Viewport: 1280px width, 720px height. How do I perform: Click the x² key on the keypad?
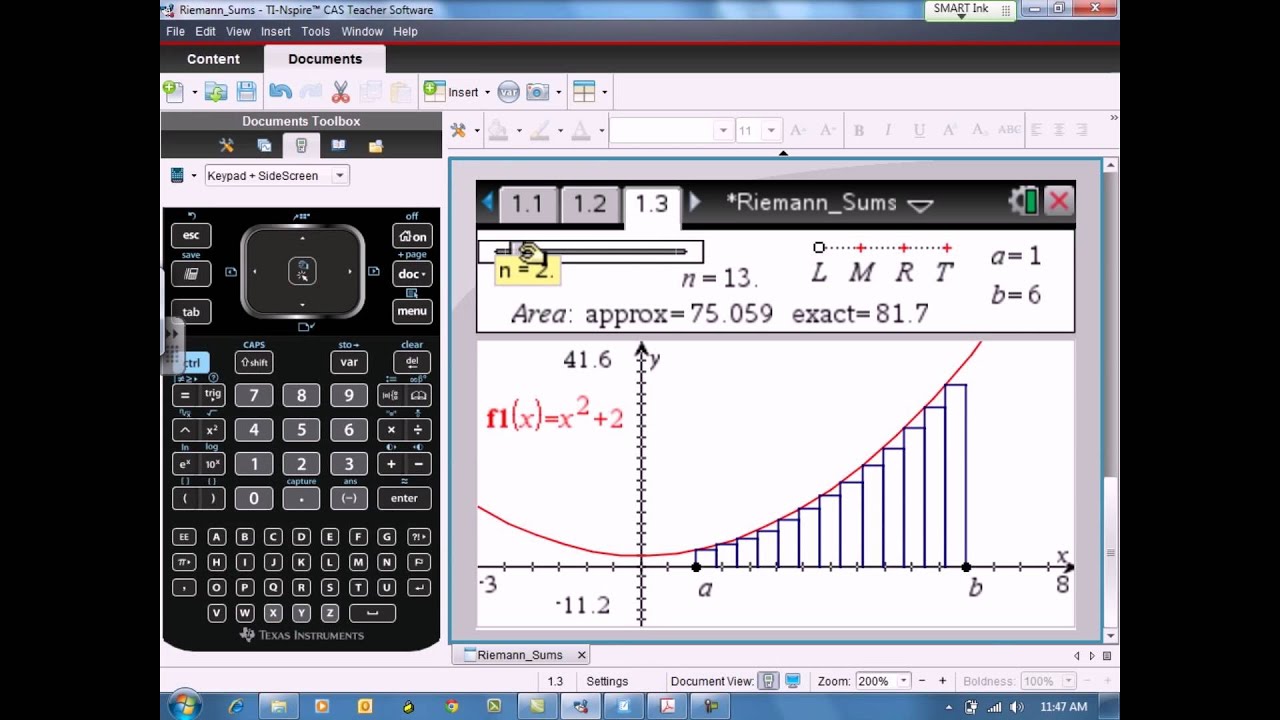pyautogui.click(x=212, y=430)
